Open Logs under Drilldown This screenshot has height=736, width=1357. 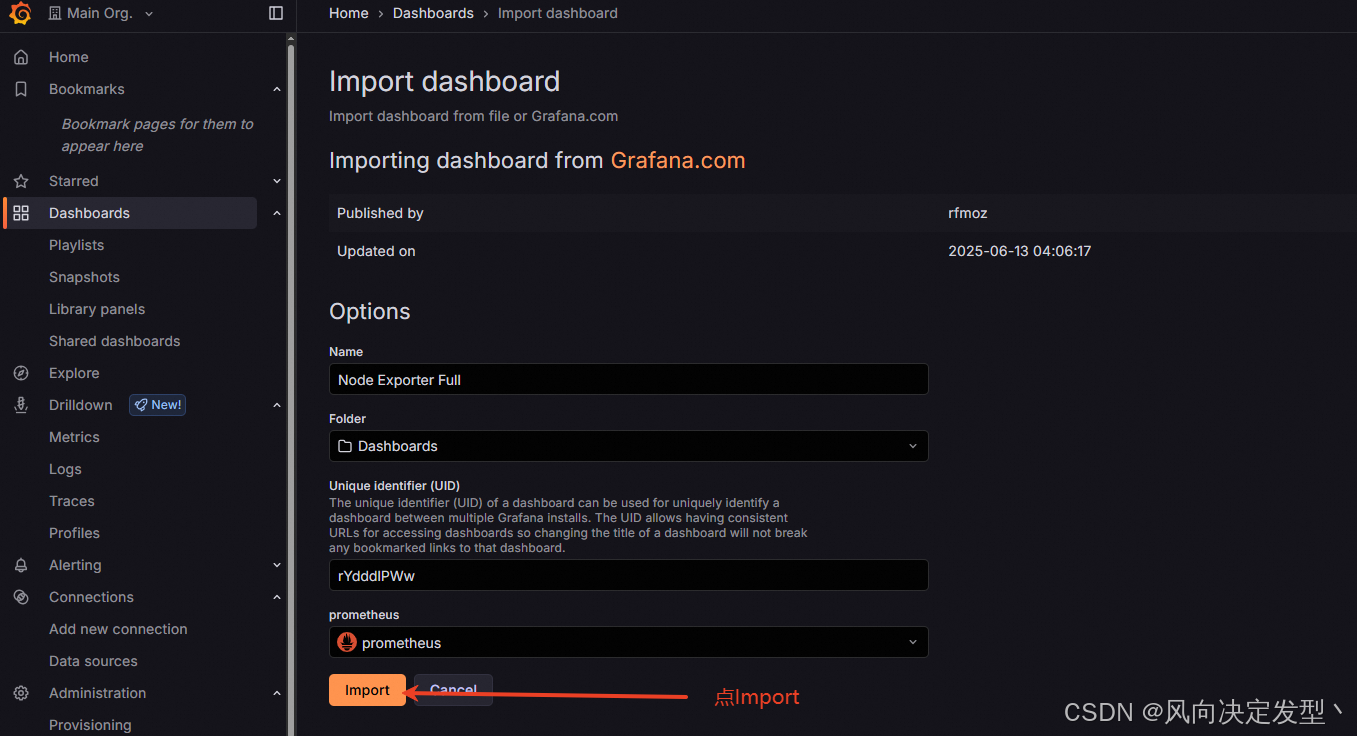point(65,469)
